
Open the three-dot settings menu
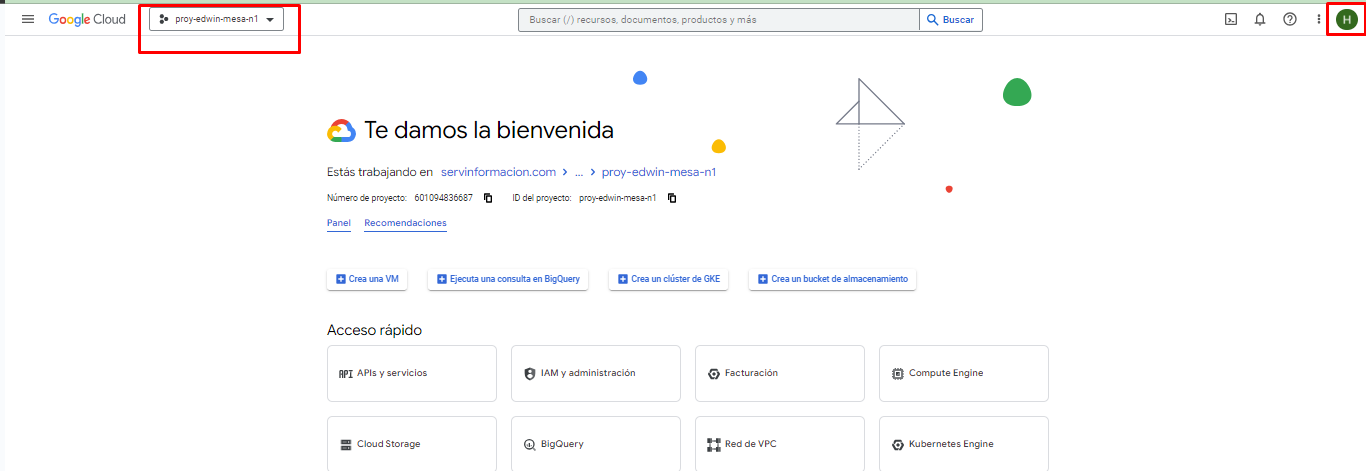click(1319, 19)
